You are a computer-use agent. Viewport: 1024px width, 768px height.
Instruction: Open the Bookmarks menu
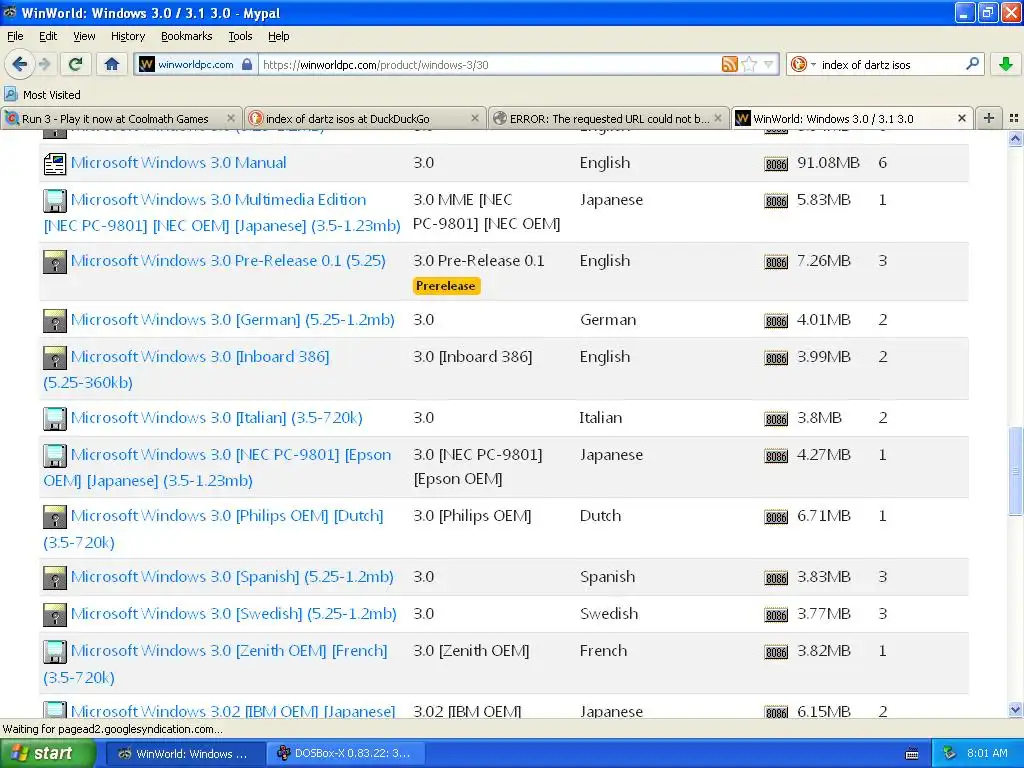(186, 36)
